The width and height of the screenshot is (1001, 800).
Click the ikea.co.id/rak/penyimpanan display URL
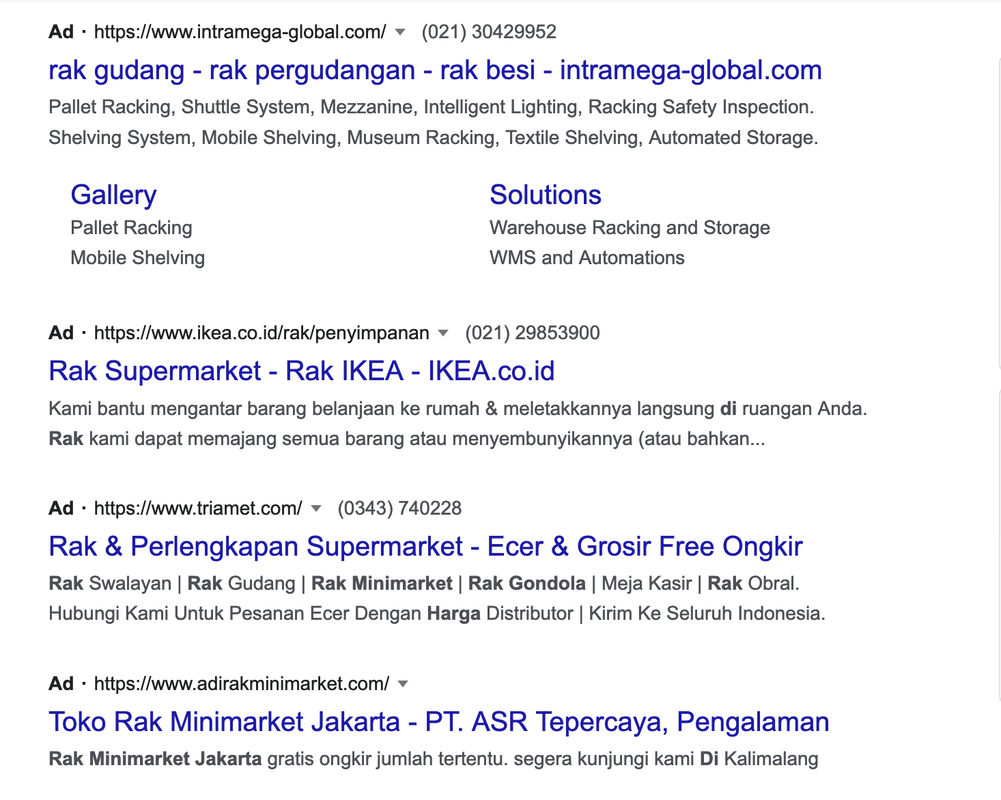click(261, 333)
